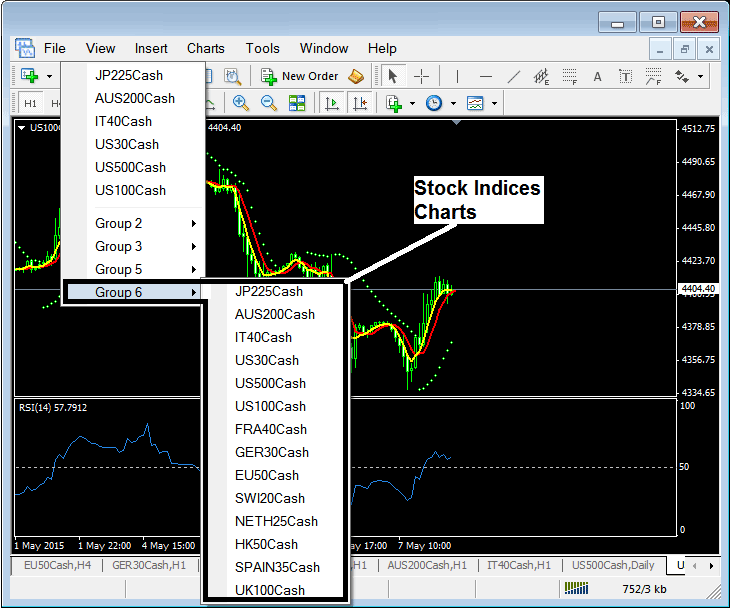
Task: Expand the Group 3 submenu
Action: [x=134, y=246]
